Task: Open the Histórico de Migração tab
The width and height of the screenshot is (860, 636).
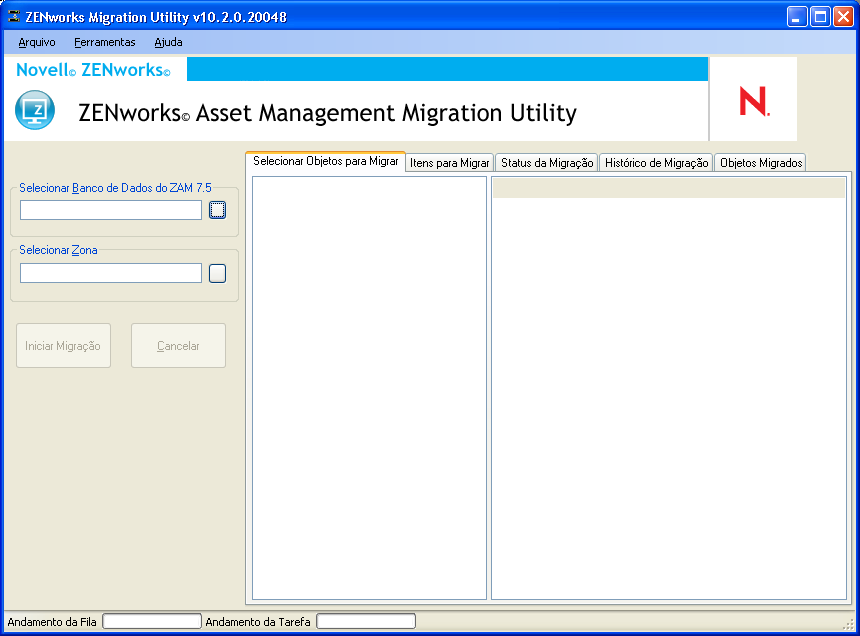Action: coord(657,163)
